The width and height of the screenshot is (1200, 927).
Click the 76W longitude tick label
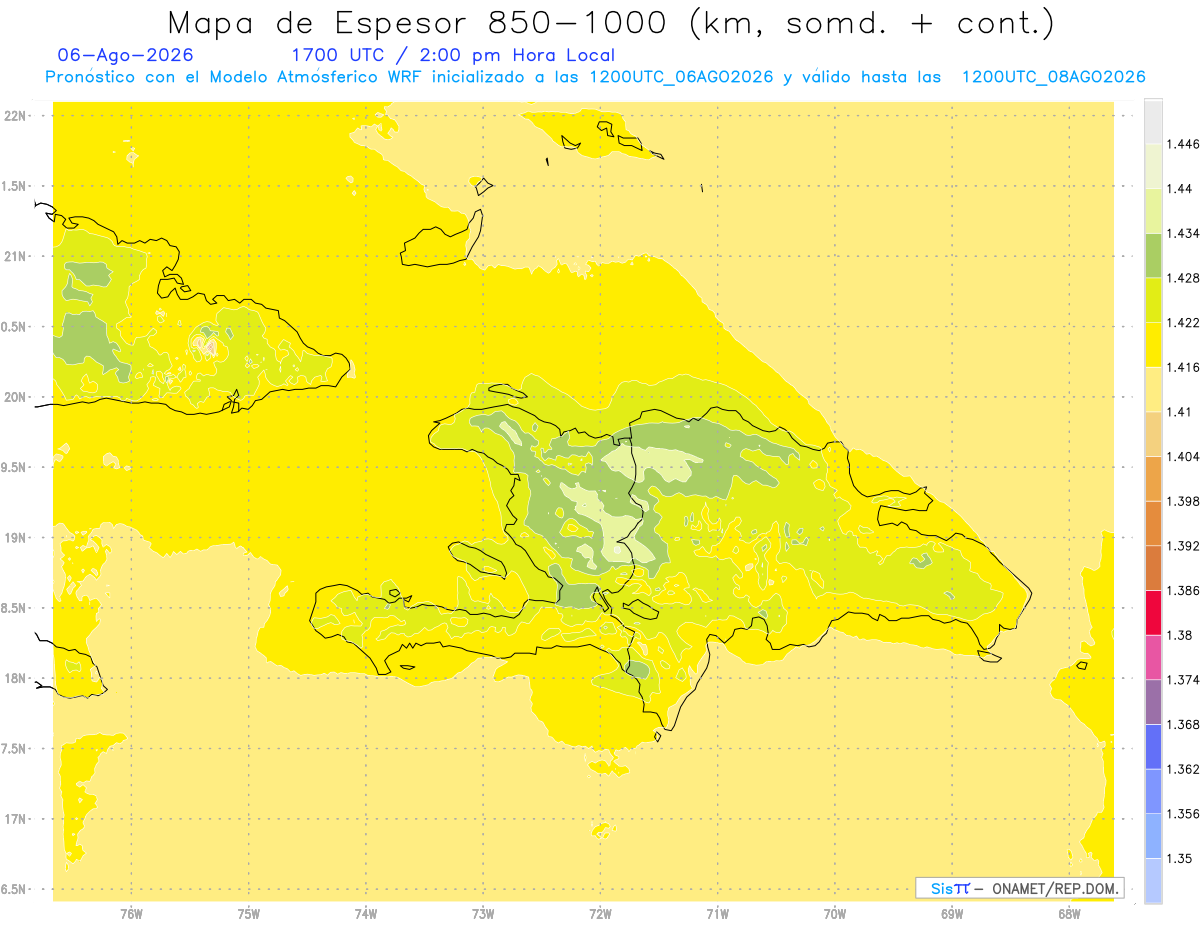click(131, 914)
